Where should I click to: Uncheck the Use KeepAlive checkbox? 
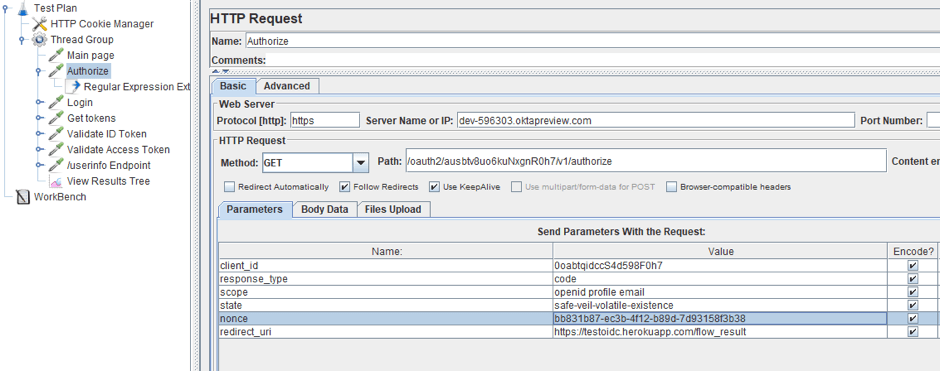tap(434, 186)
